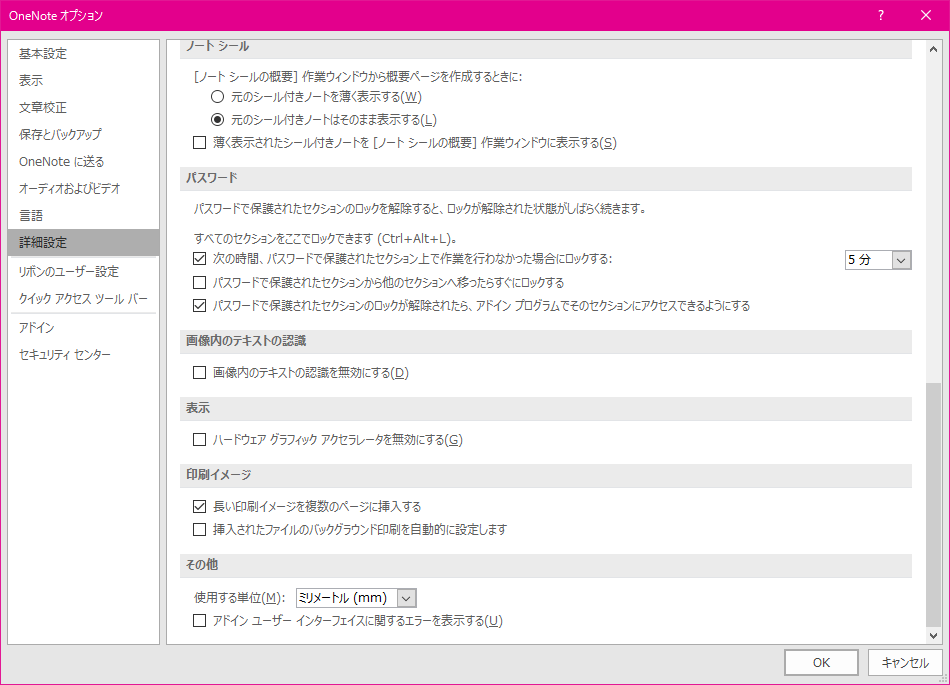Close the OneNote オプション dialog
950x685 pixels.
coord(926,15)
